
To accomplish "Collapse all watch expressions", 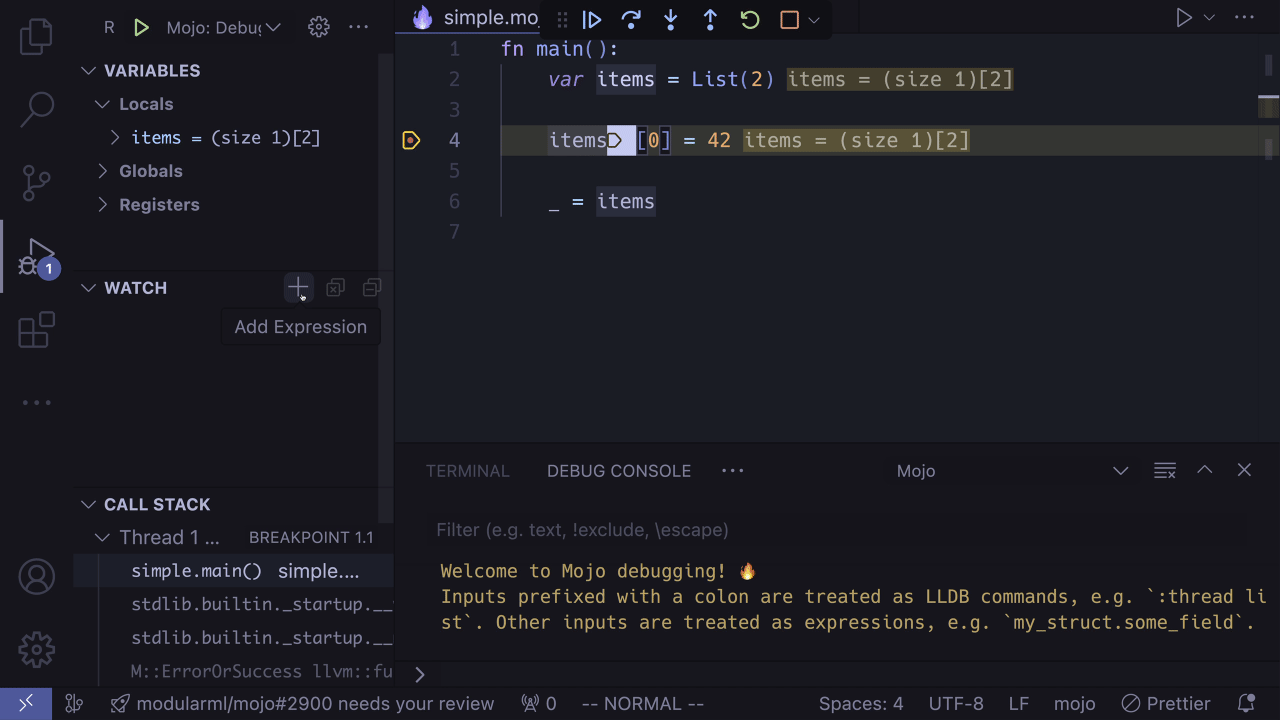I will [x=372, y=288].
